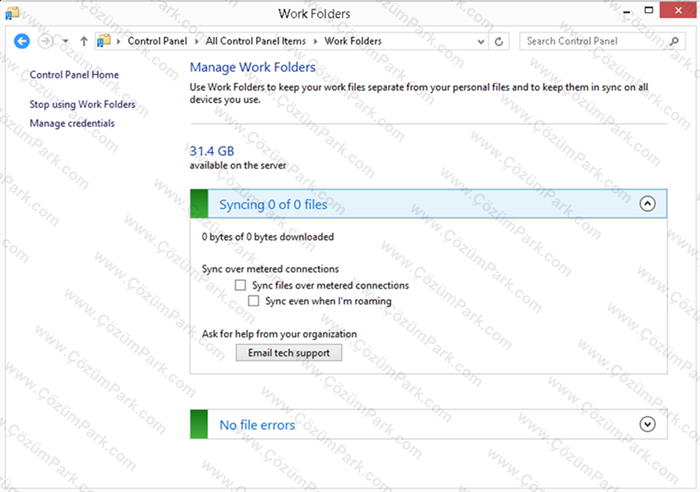Click the address bar folder icon
Viewport: 700px width, 492px height.
click(x=104, y=41)
